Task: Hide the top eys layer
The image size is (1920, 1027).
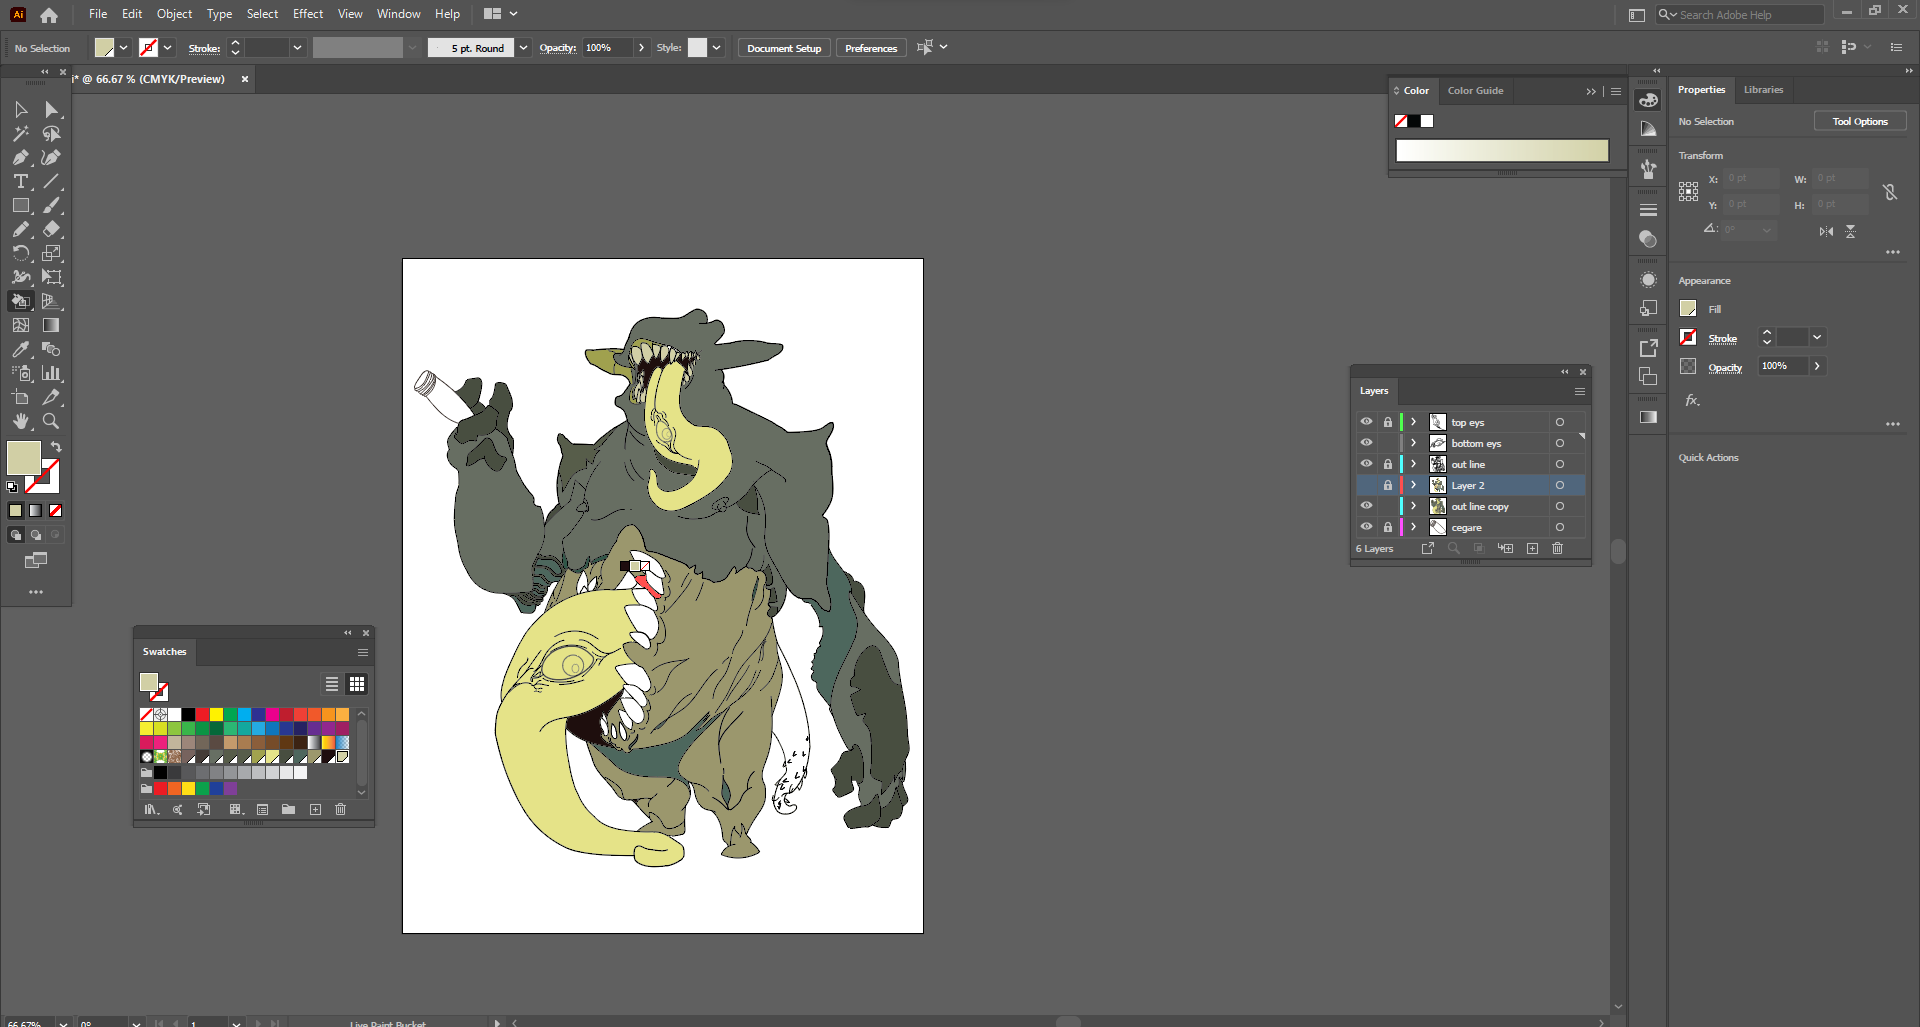Action: (x=1366, y=422)
